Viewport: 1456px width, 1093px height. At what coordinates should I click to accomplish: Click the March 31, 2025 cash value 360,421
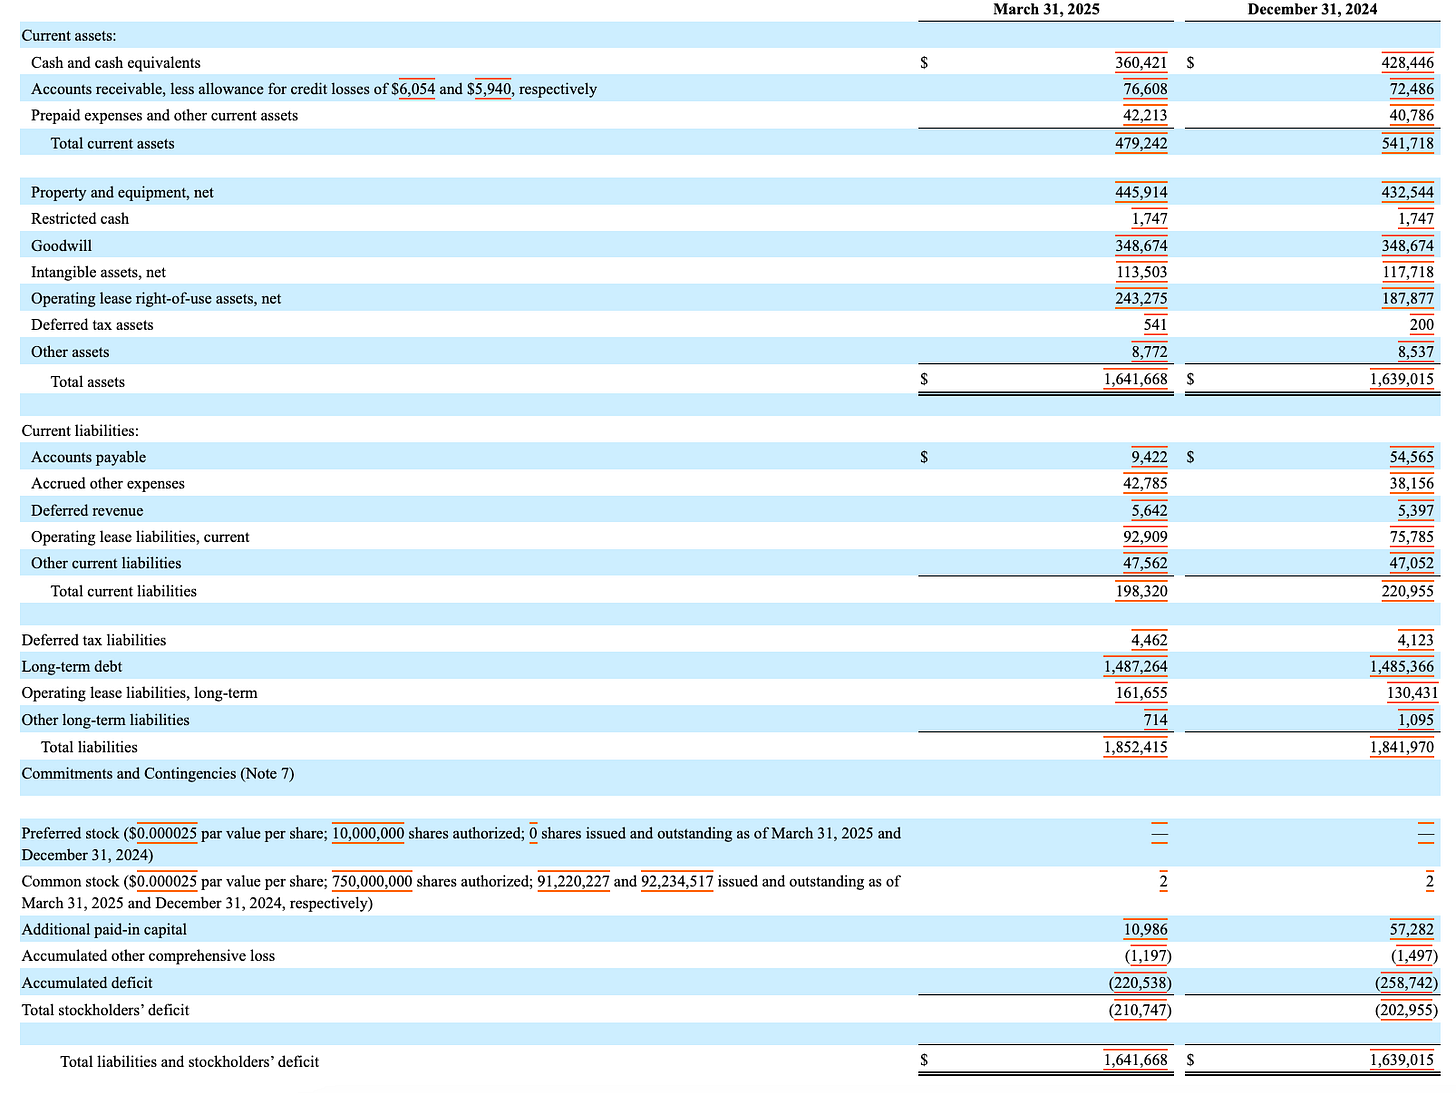point(1141,63)
